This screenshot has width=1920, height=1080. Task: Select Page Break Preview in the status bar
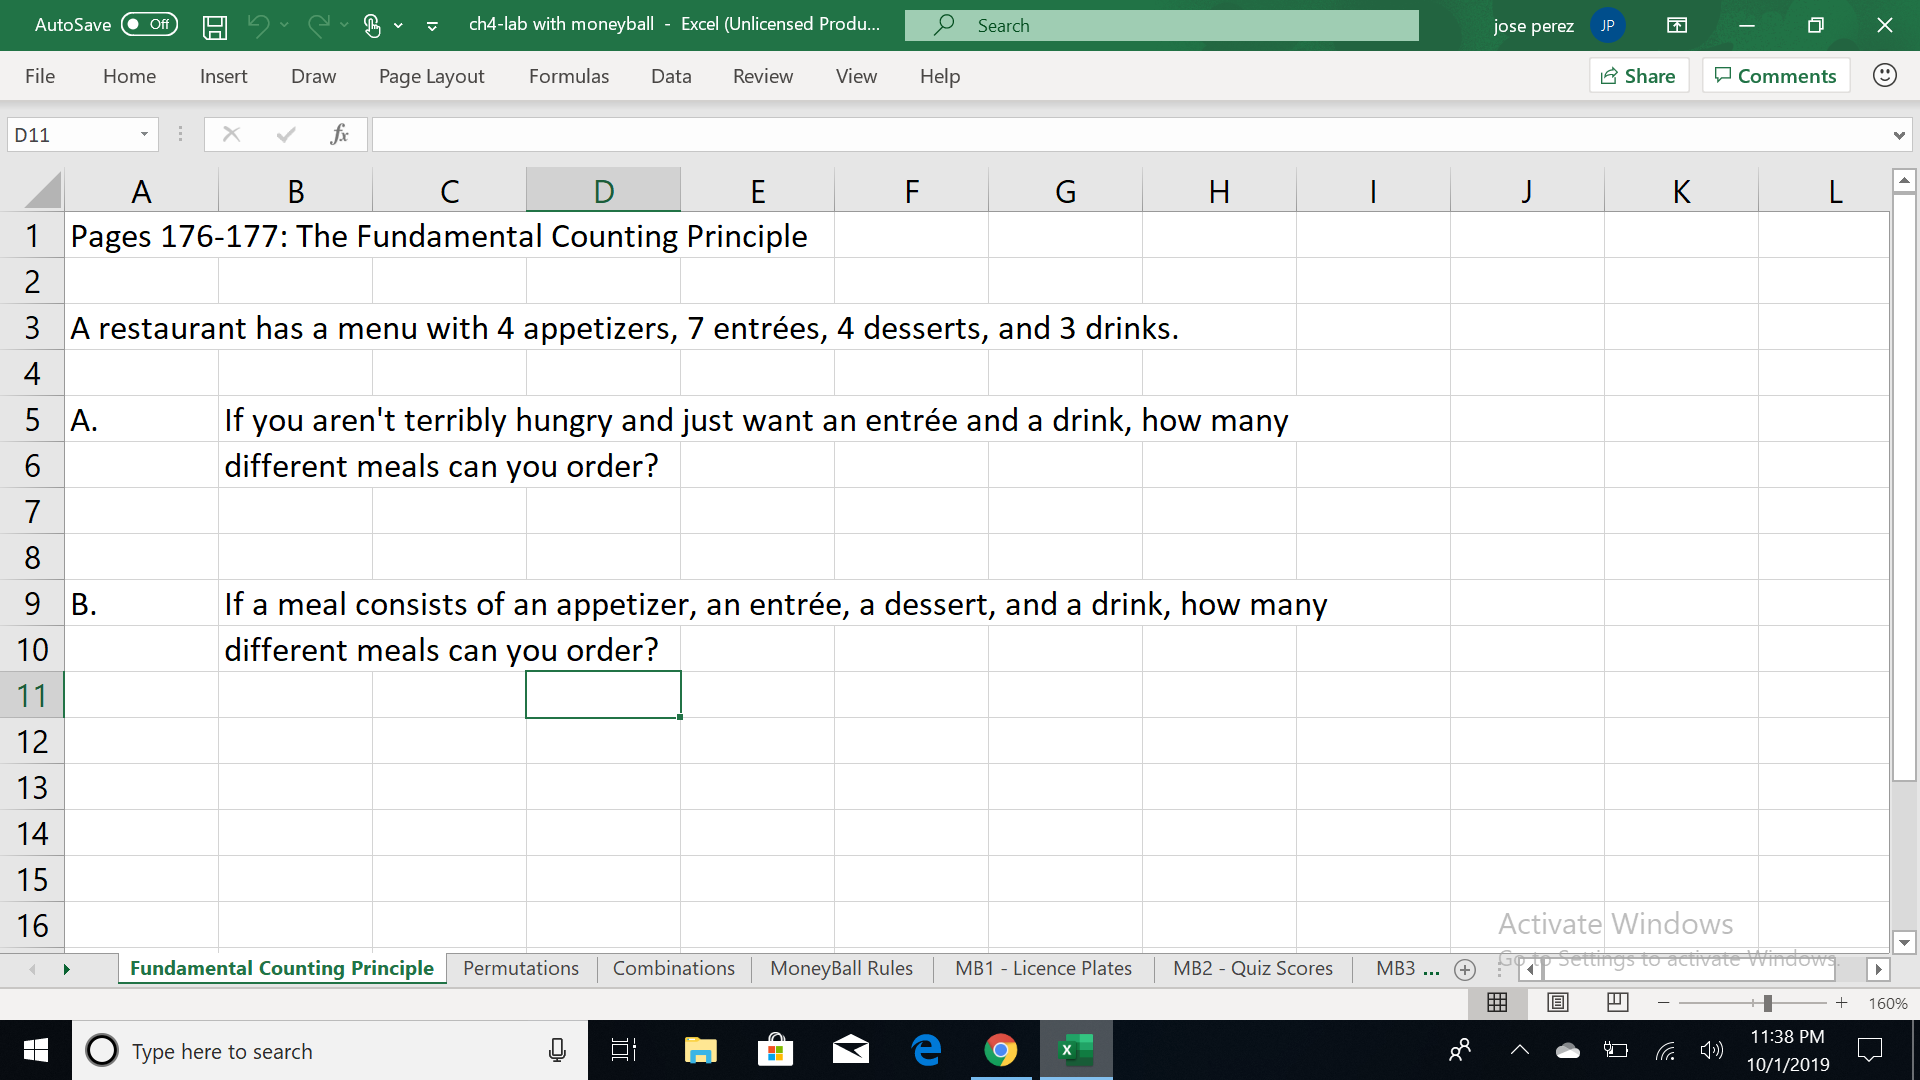1616,1002
